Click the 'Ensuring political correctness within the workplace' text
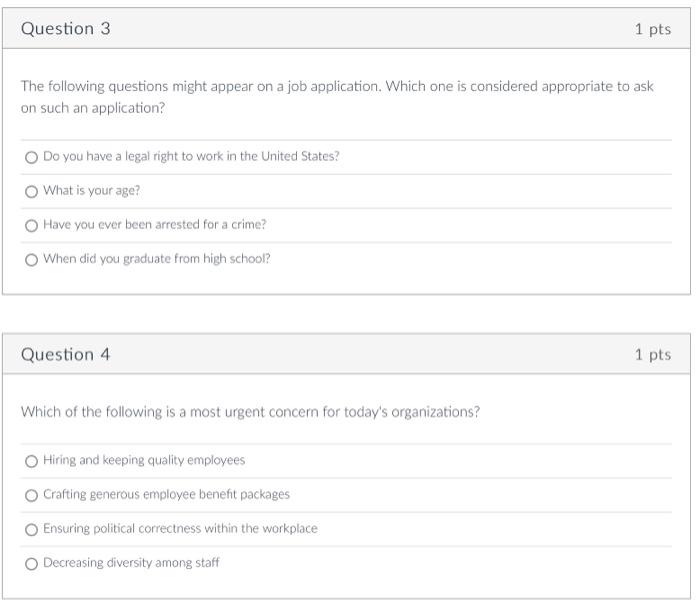The width and height of the screenshot is (700, 606). coord(180,529)
